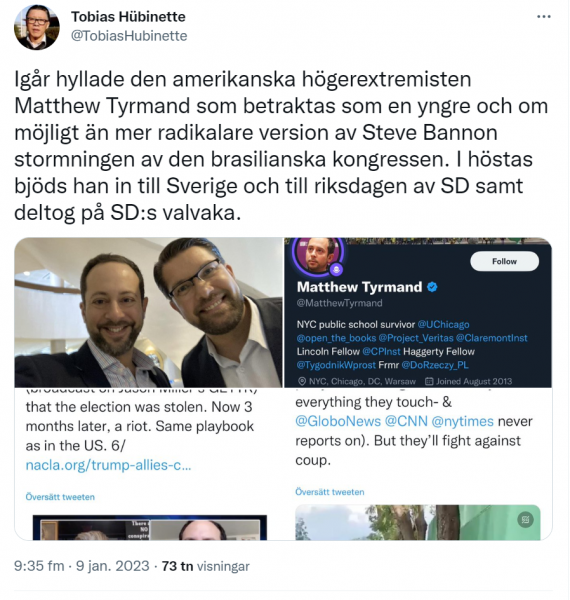Click the media icon on green image
This screenshot has height=600, width=570.
click(525, 520)
